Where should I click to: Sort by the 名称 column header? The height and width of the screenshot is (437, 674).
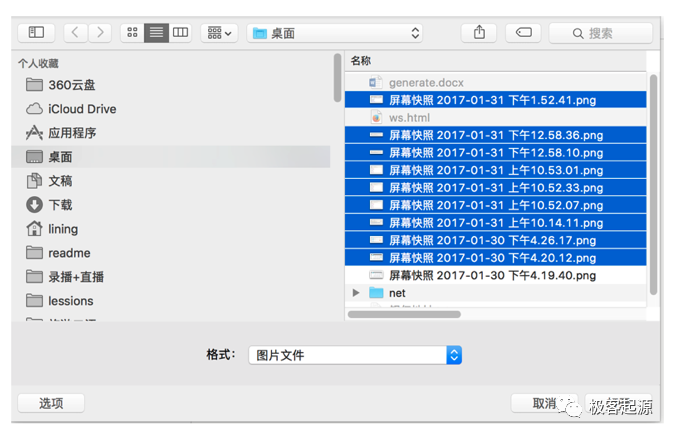point(495,61)
